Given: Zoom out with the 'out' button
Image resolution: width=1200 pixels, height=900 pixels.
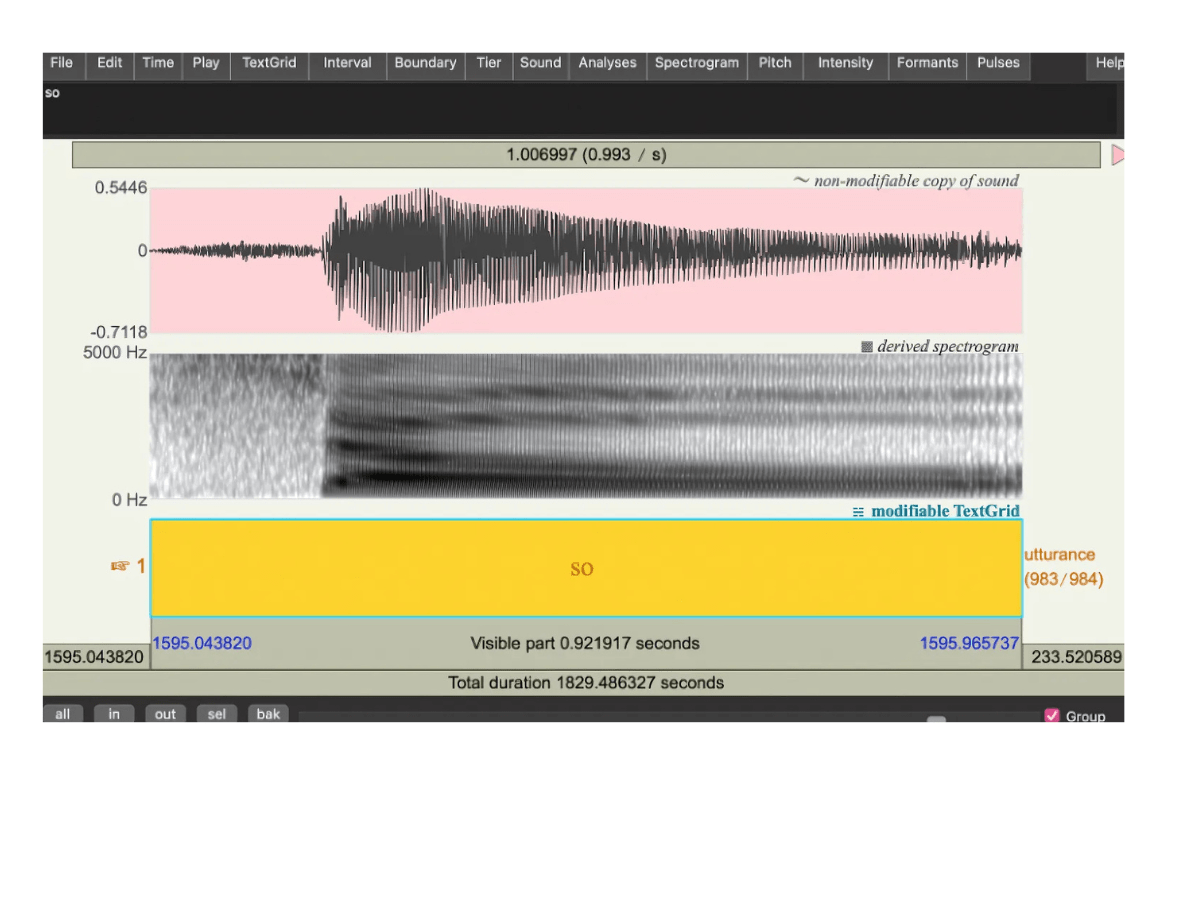Looking at the screenshot, I should pyautogui.click(x=165, y=714).
